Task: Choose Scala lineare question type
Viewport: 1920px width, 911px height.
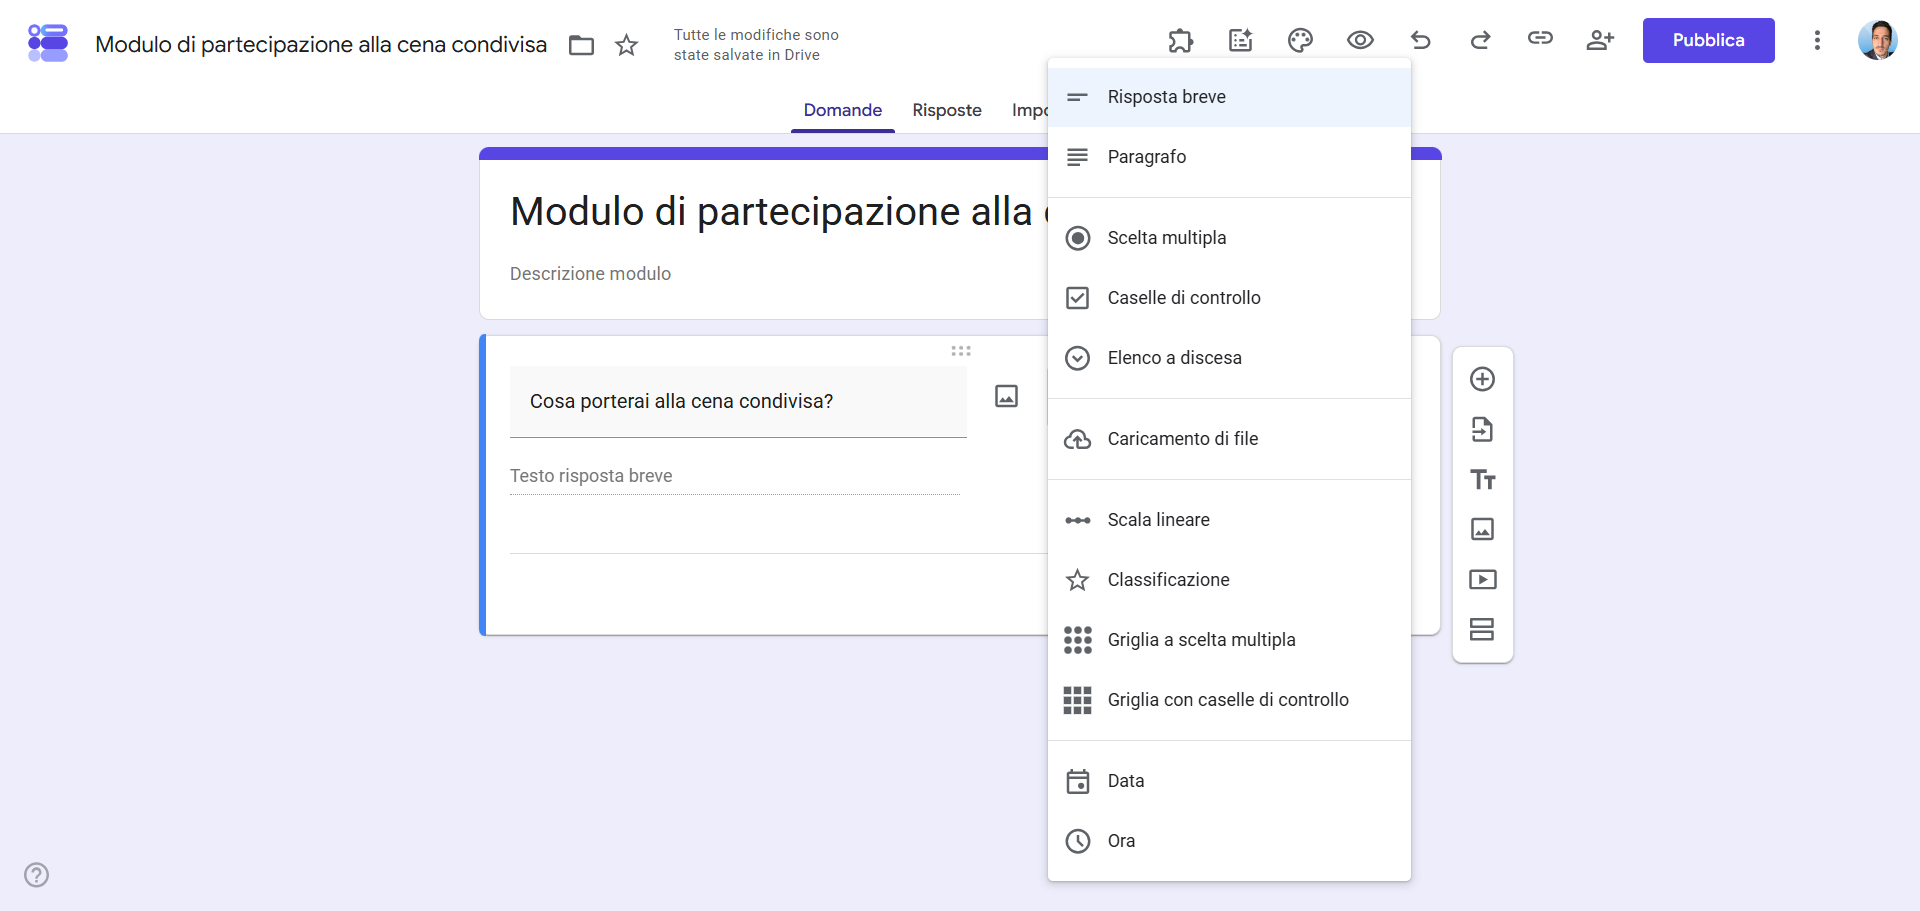Action: point(1229,520)
